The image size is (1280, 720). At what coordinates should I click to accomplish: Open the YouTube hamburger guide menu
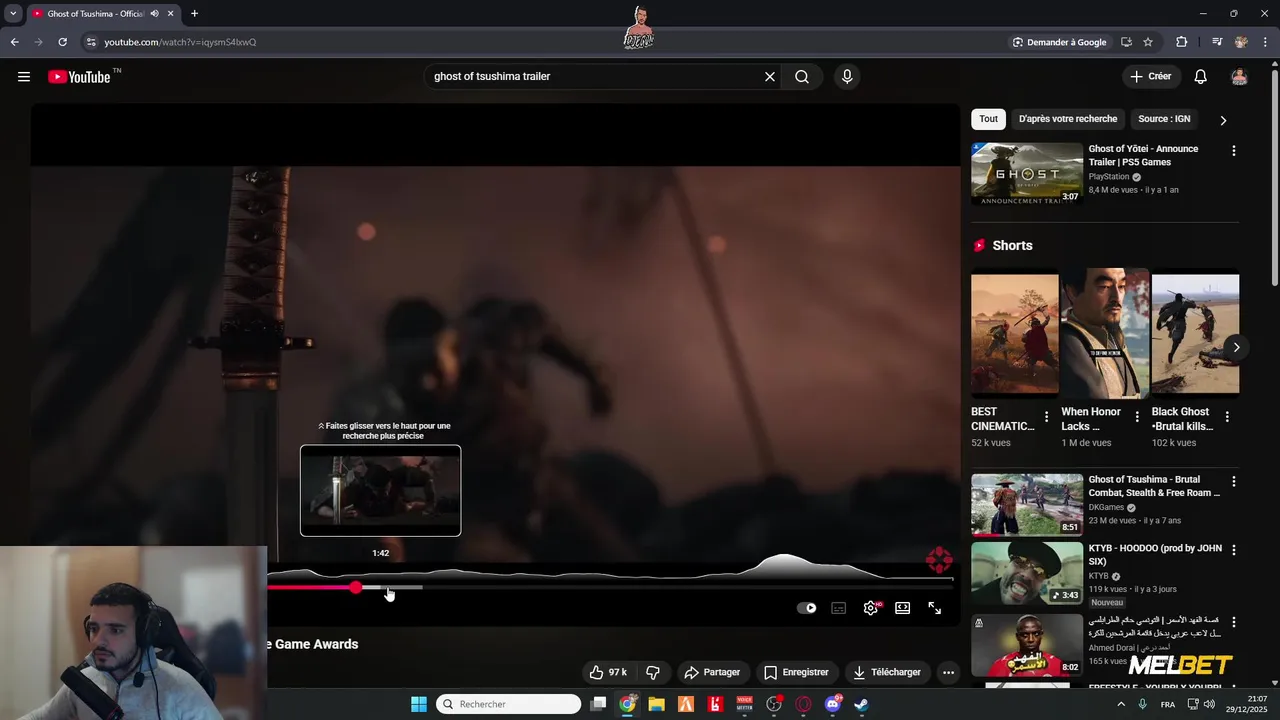(24, 77)
